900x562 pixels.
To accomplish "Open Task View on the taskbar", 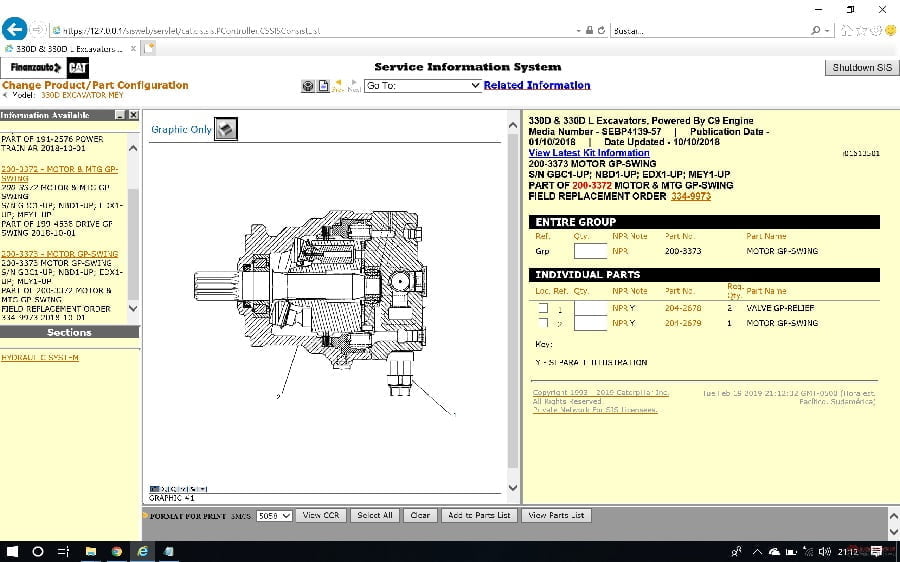I will coord(64,552).
